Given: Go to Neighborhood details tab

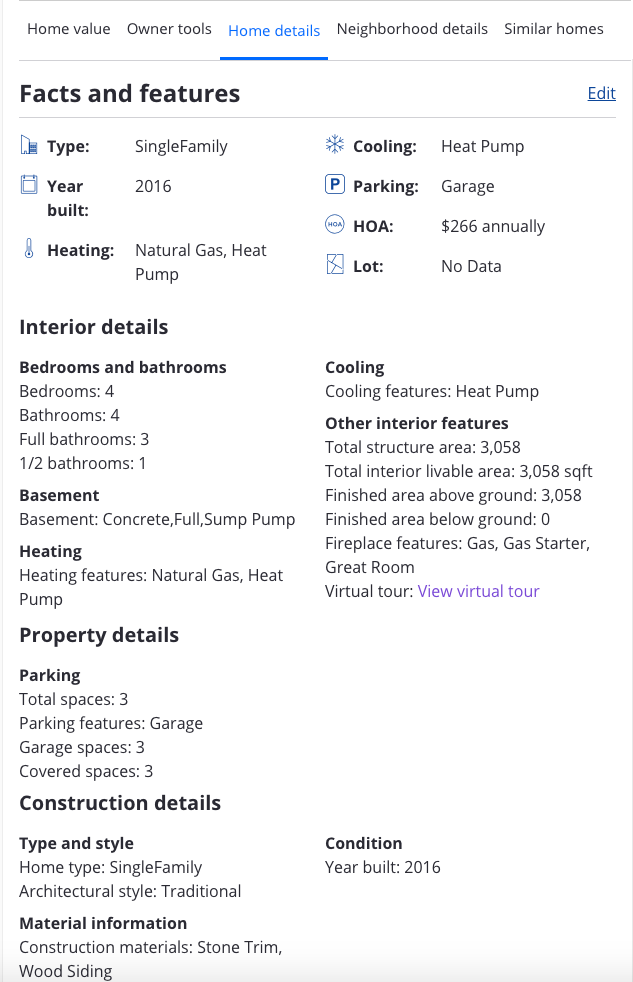Looking at the screenshot, I should tap(412, 29).
